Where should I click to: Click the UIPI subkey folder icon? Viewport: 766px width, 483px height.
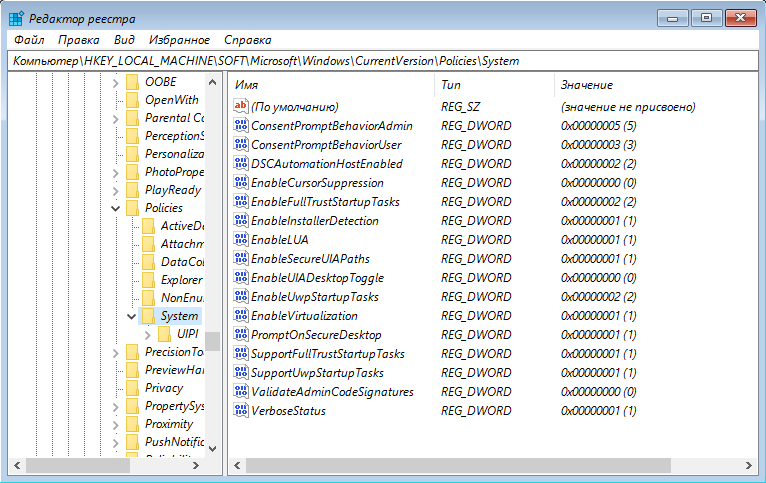point(165,333)
